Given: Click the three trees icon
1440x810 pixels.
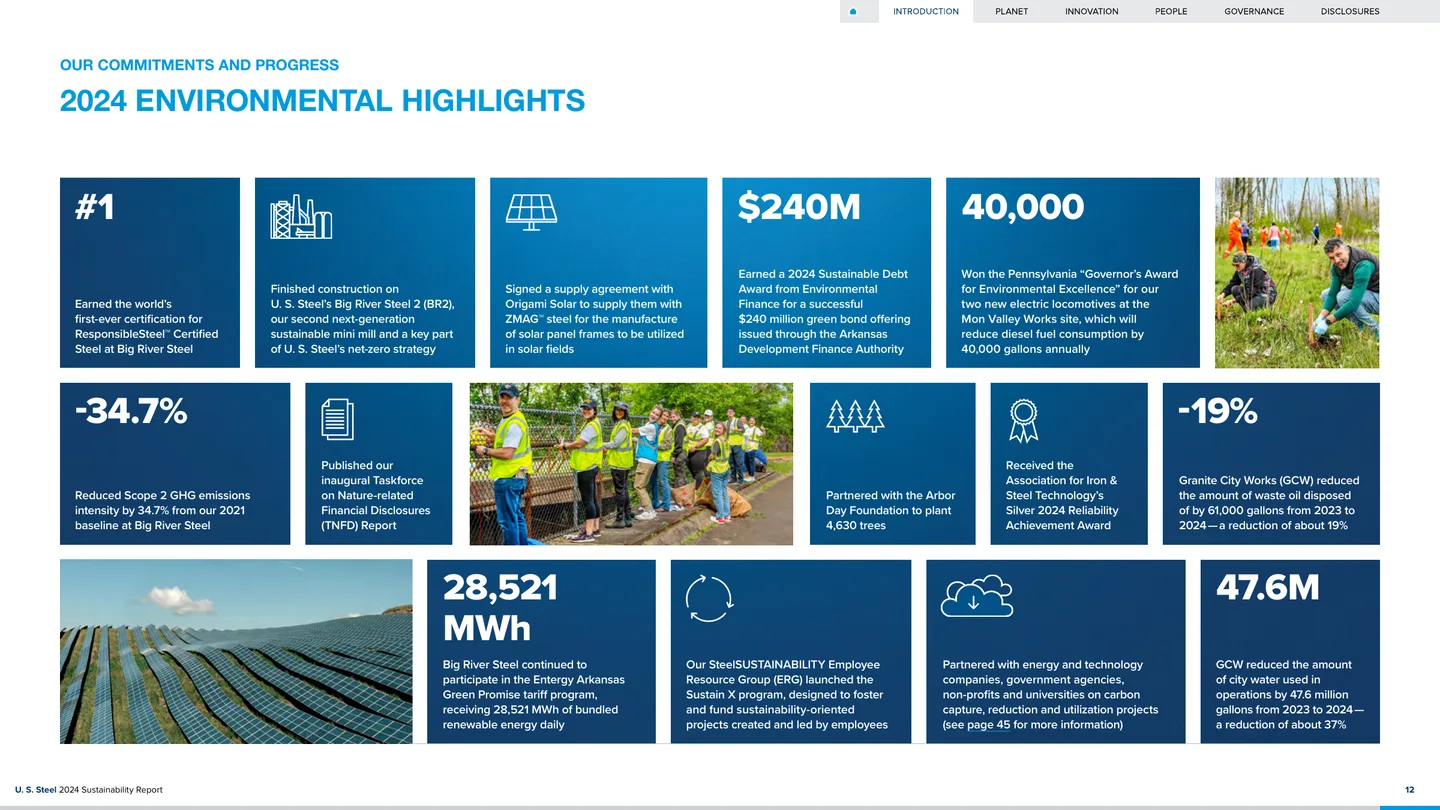Looking at the screenshot, I should click(x=855, y=416).
